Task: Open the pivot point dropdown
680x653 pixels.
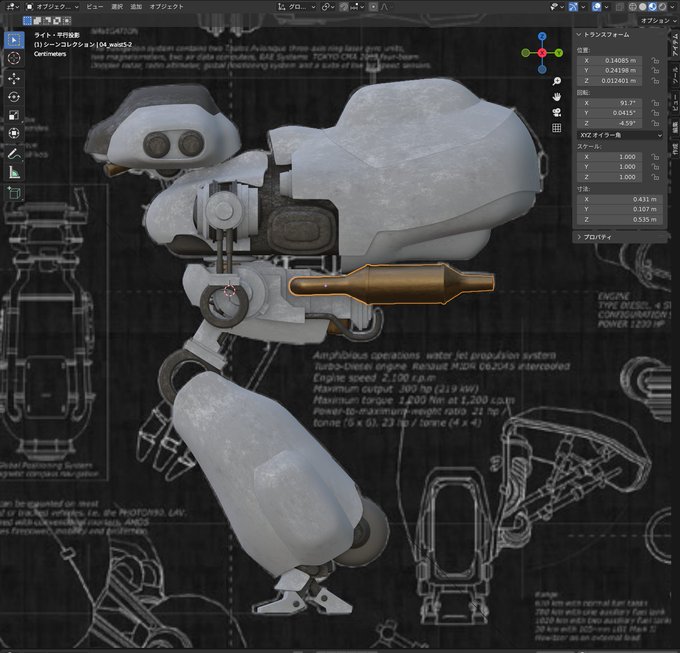Action: (x=328, y=7)
